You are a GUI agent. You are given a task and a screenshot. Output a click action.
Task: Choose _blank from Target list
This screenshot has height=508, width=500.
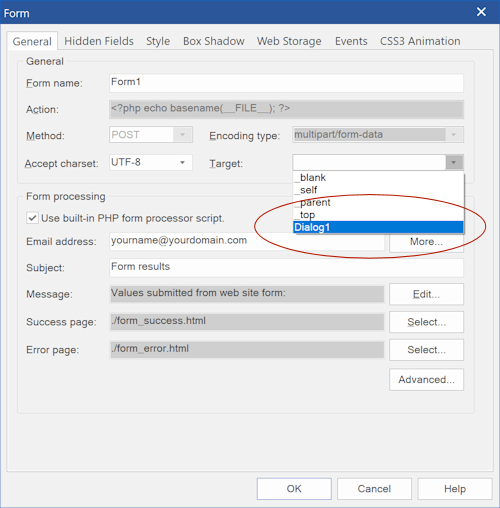tap(378, 178)
